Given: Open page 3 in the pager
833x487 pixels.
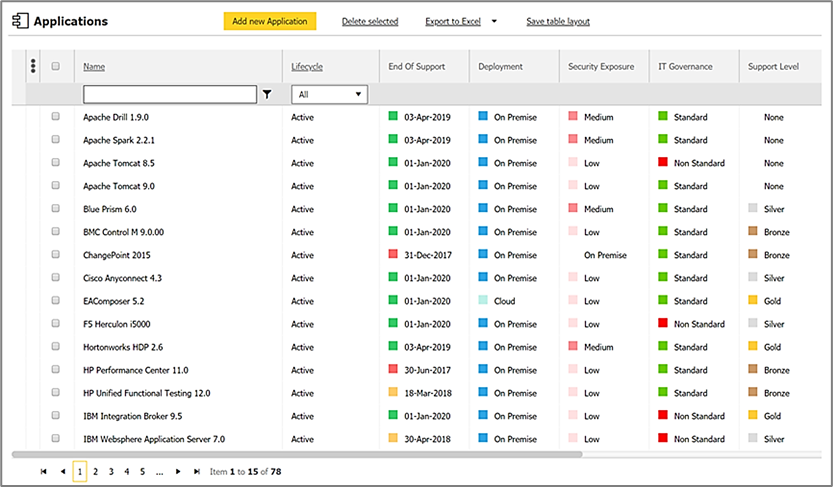Looking at the screenshot, I should [x=111, y=471].
